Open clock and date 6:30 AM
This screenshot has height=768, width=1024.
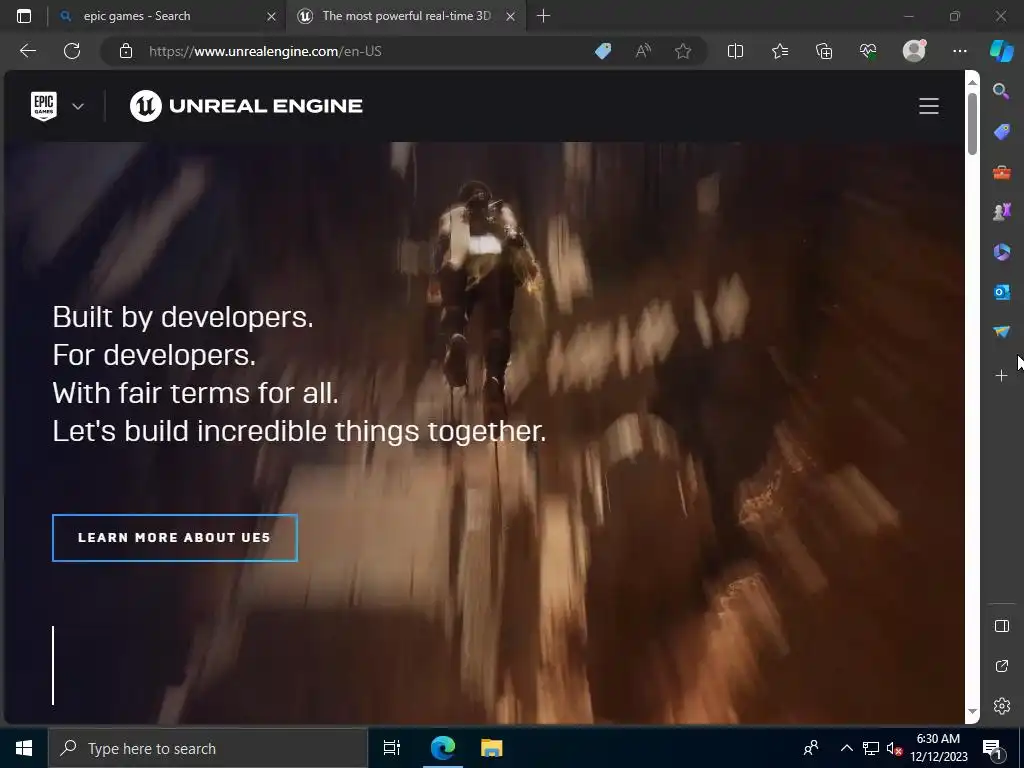point(938,748)
